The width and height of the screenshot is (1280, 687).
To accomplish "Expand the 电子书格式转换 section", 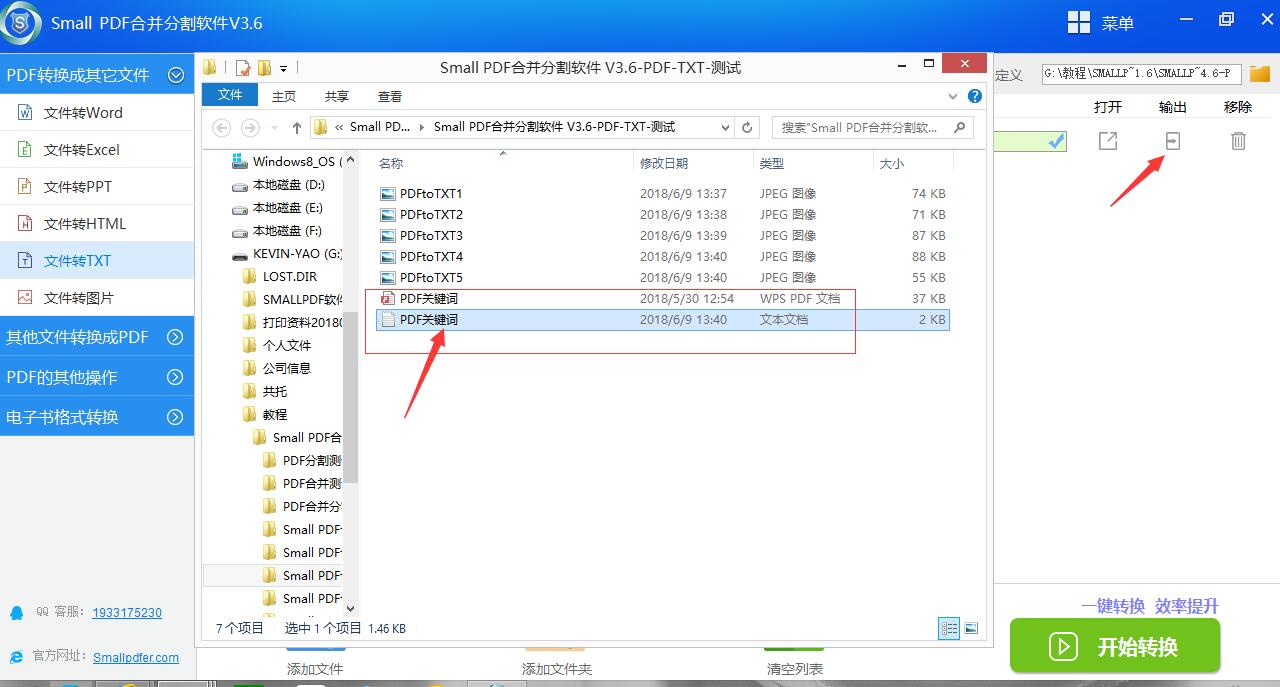I will click(175, 417).
